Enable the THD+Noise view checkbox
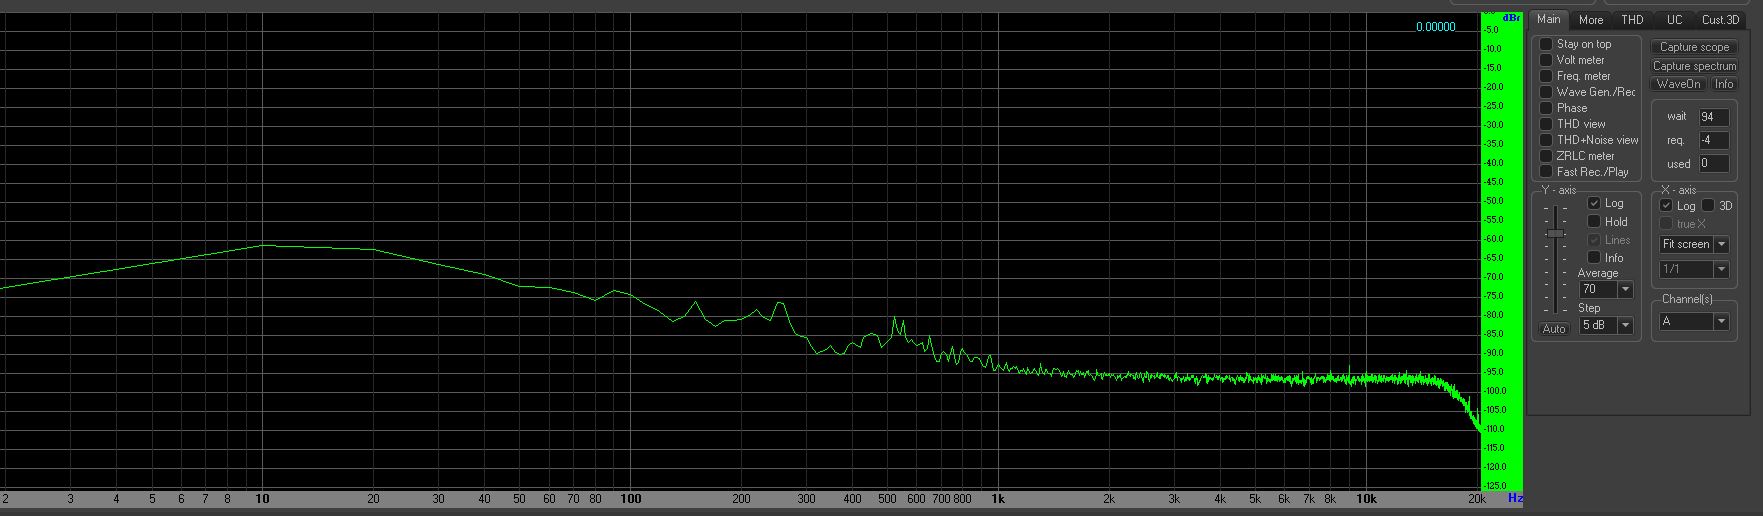This screenshot has height=516, width=1763. tap(1546, 140)
